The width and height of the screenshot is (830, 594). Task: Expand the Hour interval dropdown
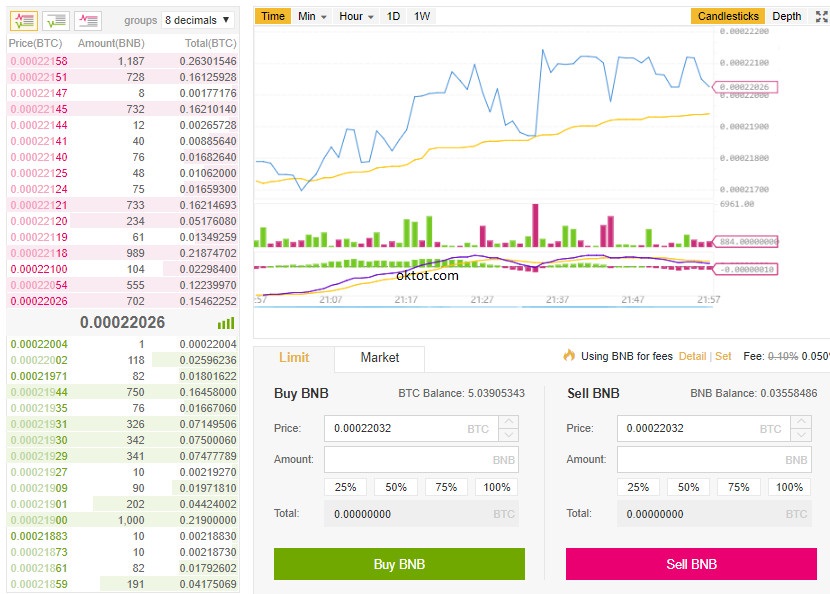coord(356,16)
